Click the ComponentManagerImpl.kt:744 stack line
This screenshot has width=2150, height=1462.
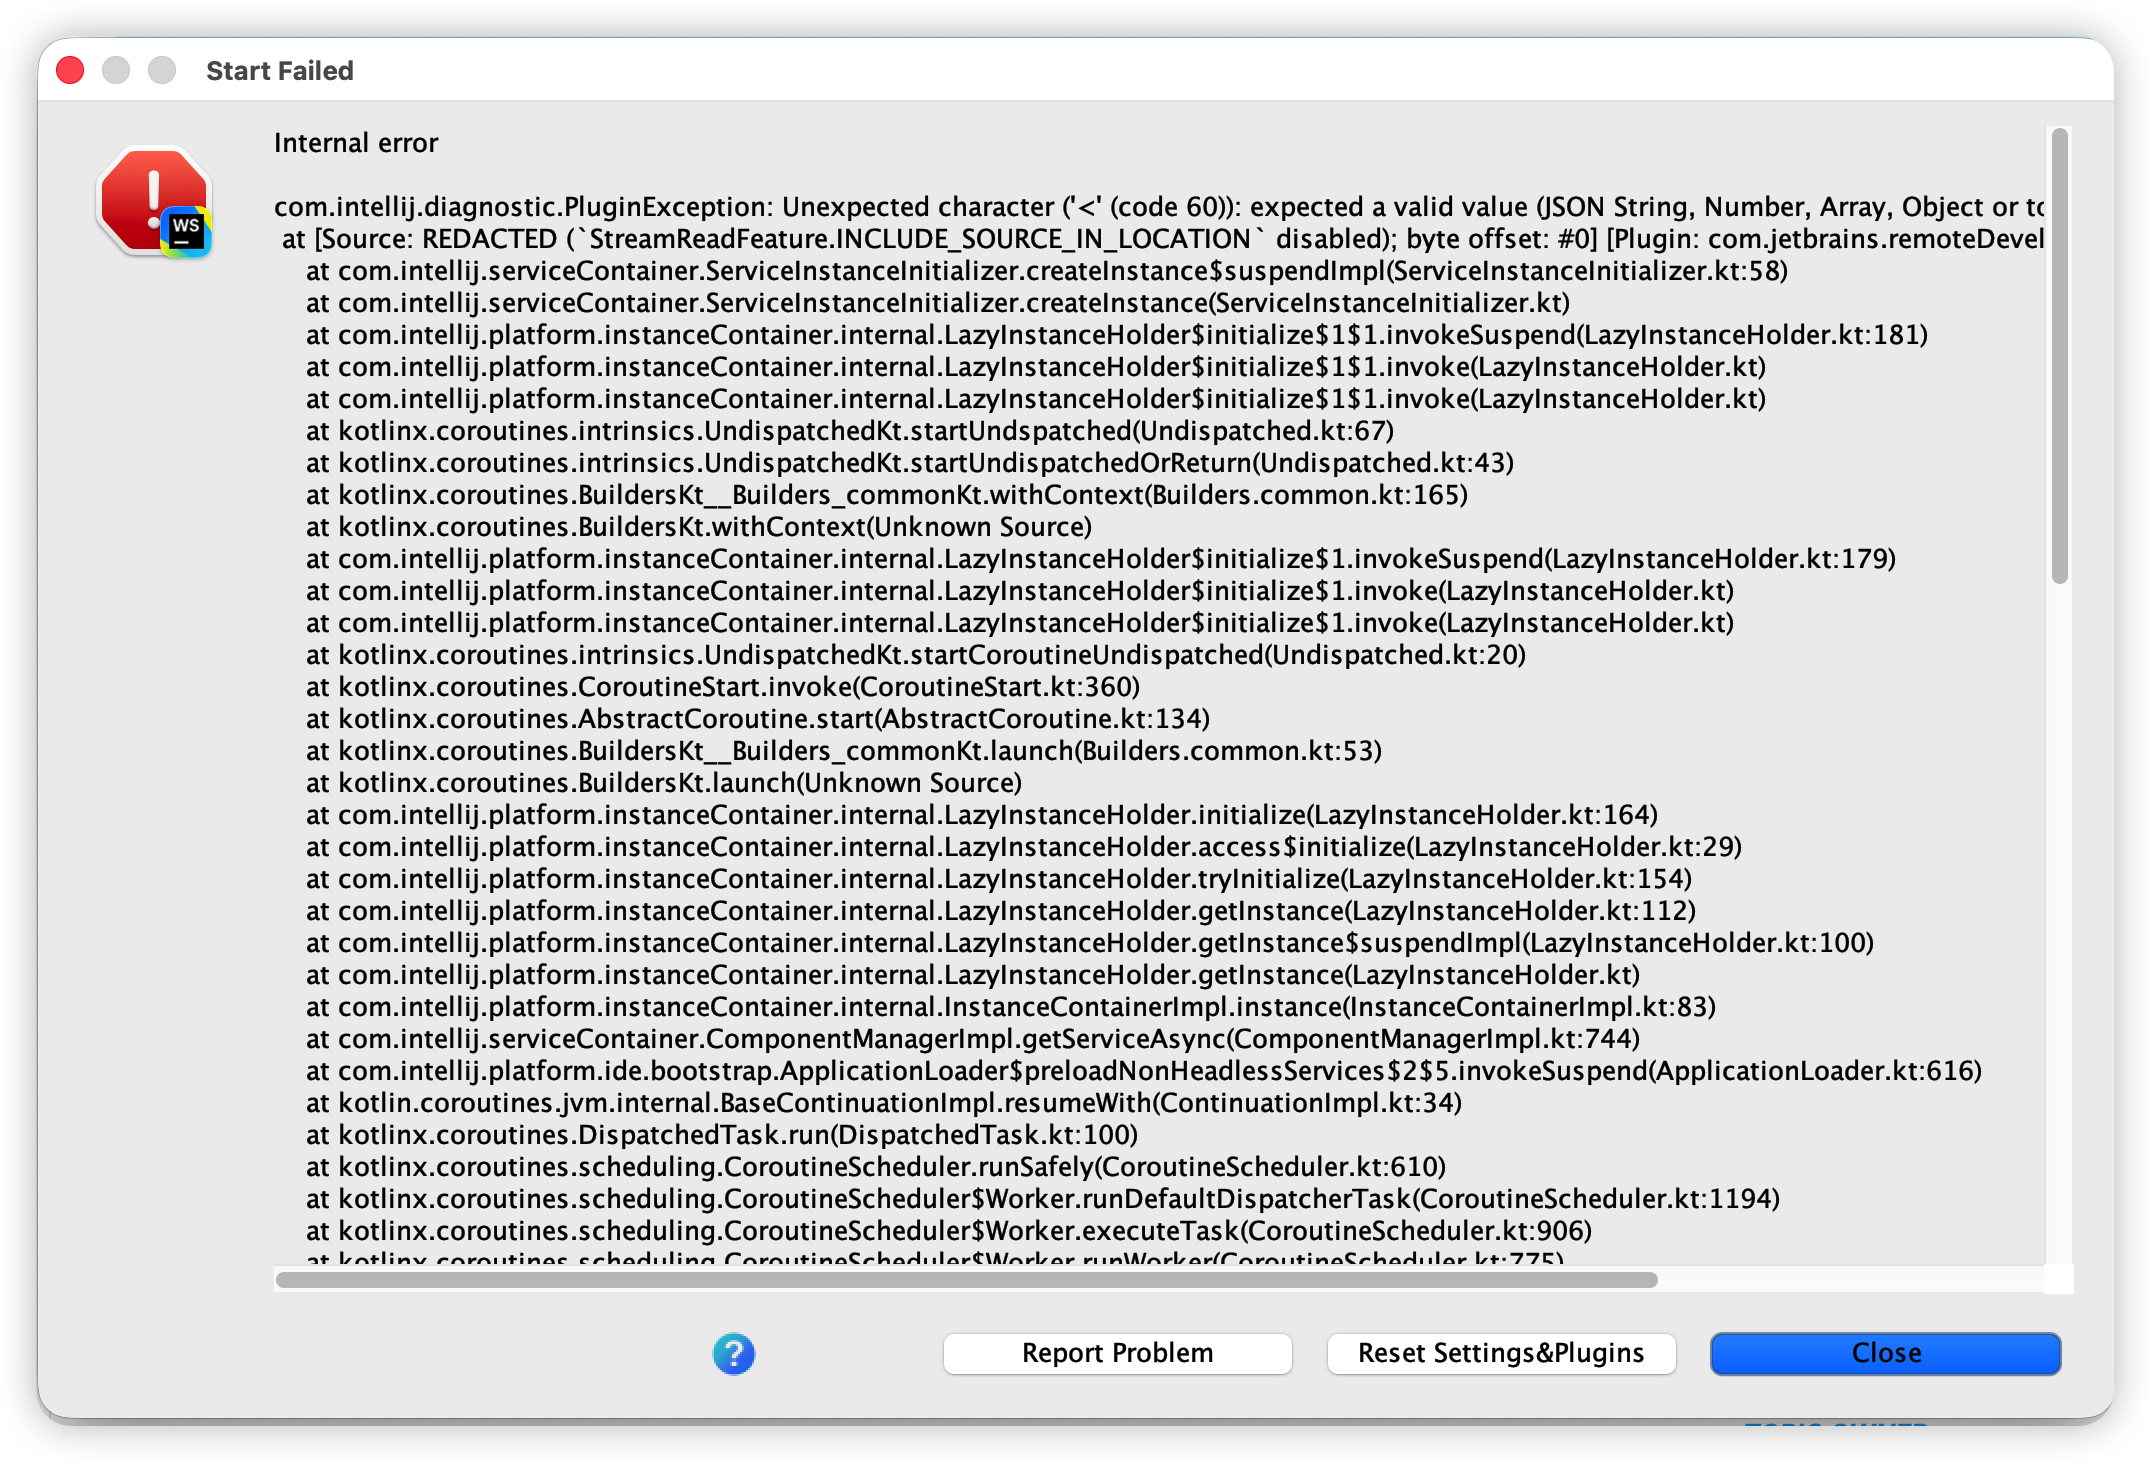coord(973,1039)
